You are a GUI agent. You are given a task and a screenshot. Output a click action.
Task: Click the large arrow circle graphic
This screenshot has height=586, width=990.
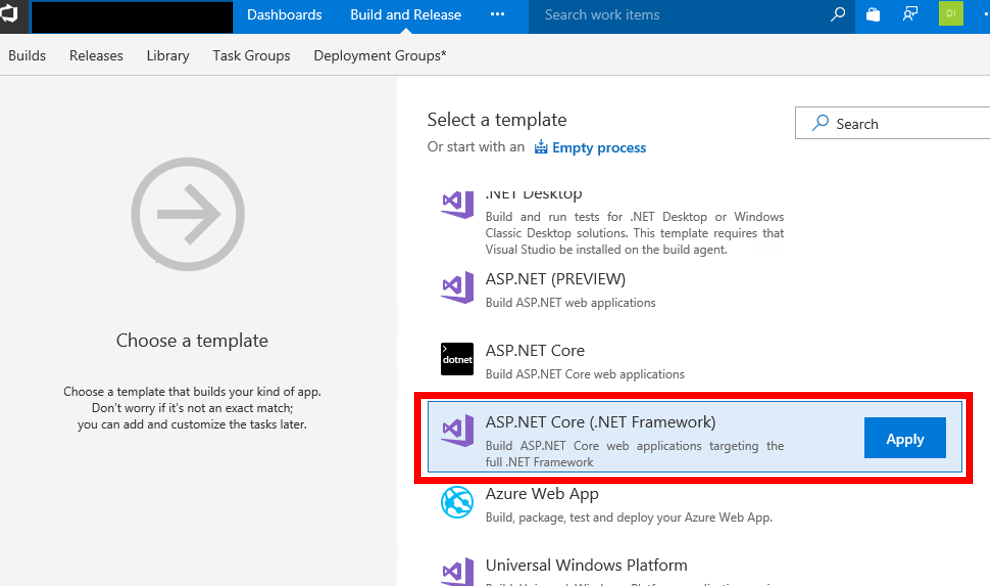(x=188, y=214)
